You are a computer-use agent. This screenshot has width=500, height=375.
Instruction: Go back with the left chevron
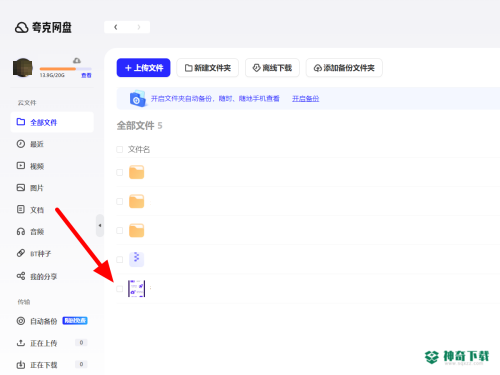pos(116,27)
